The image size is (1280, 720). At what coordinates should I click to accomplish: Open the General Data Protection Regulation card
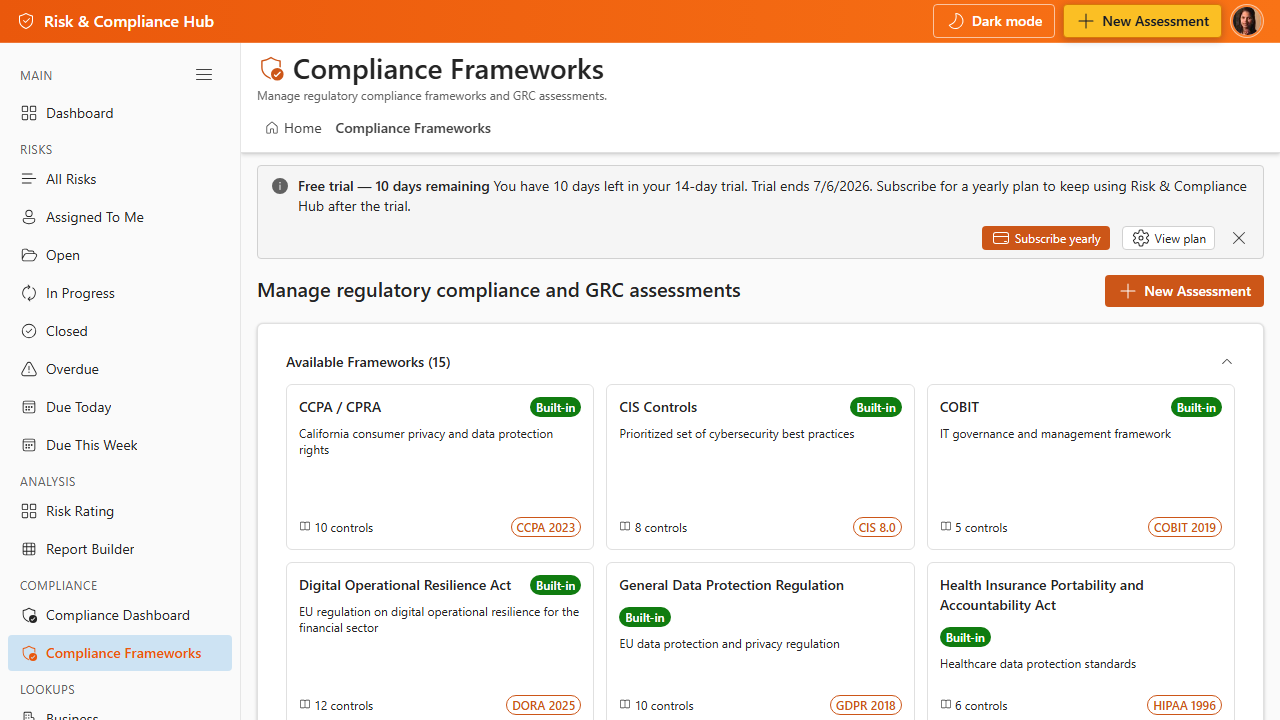click(760, 641)
